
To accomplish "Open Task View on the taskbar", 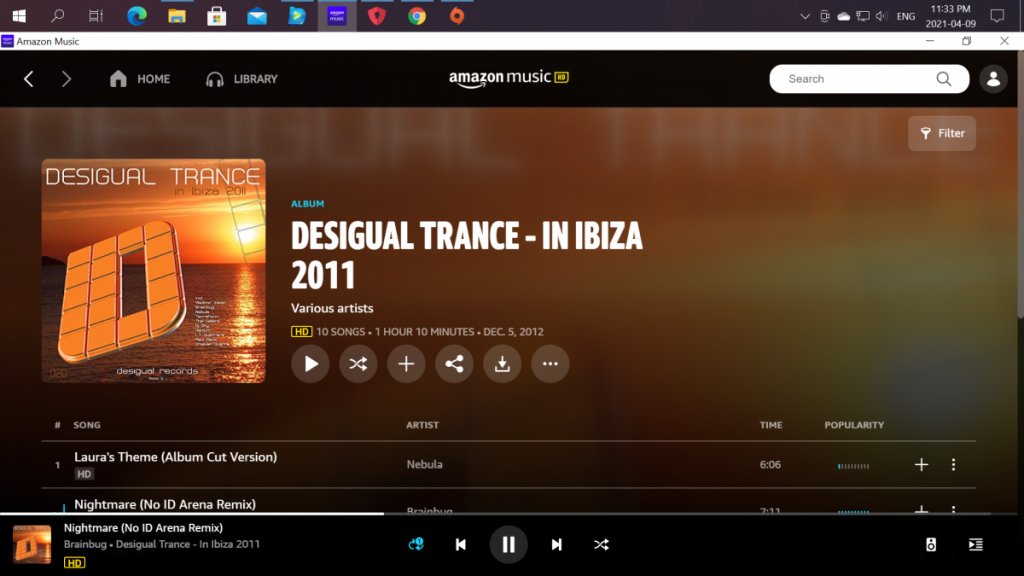I will [96, 16].
